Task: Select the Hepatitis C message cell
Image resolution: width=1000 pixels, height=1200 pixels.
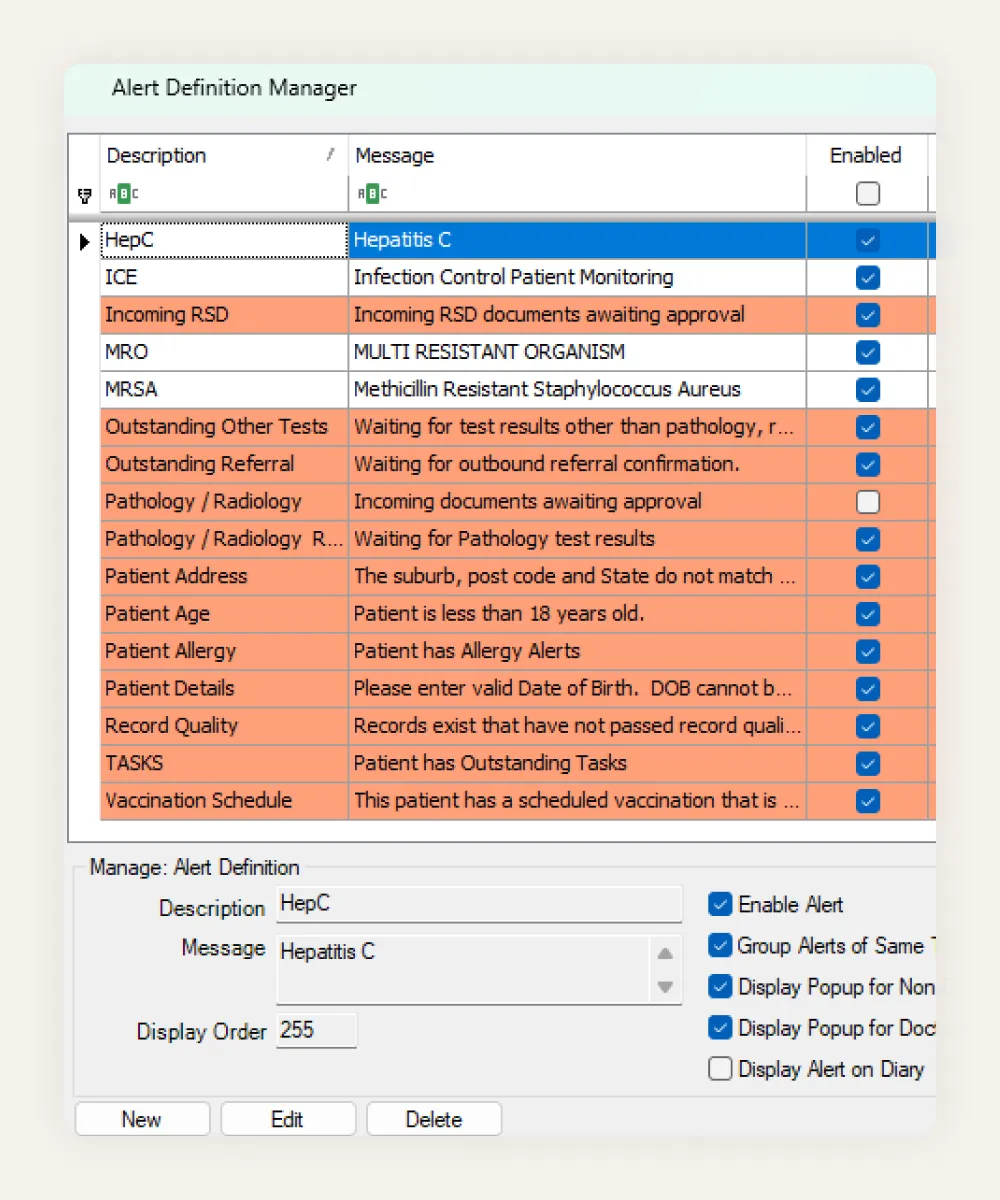Action: point(577,240)
